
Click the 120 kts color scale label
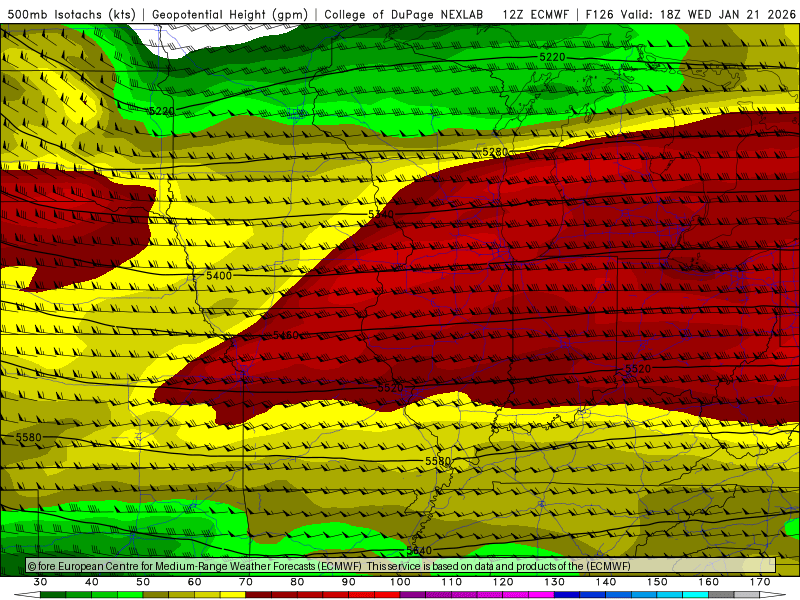(503, 582)
